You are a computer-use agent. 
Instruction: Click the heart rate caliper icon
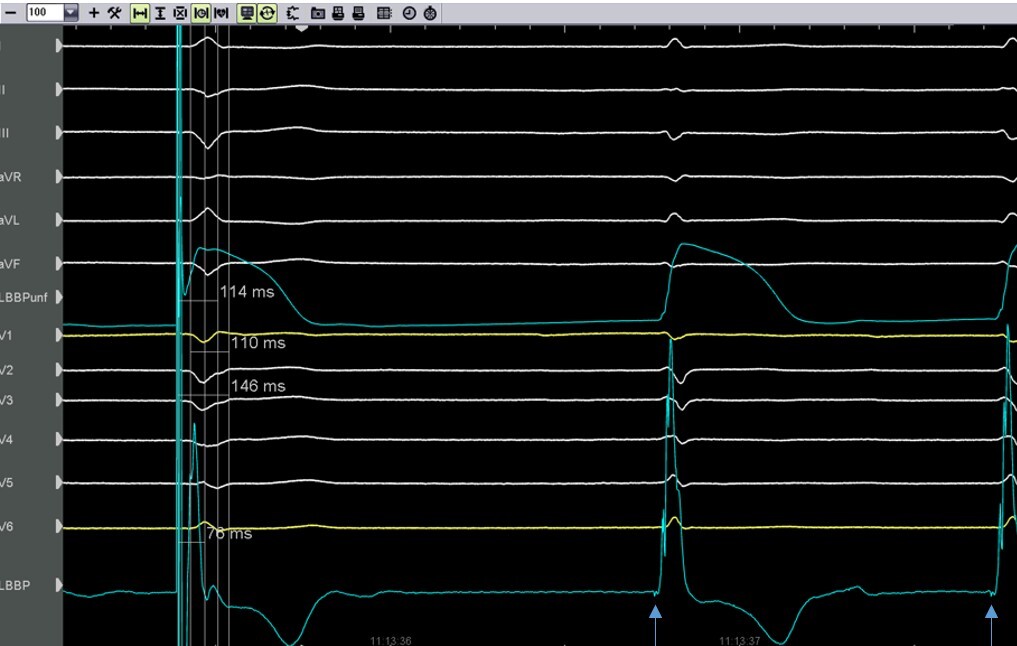(x=221, y=13)
